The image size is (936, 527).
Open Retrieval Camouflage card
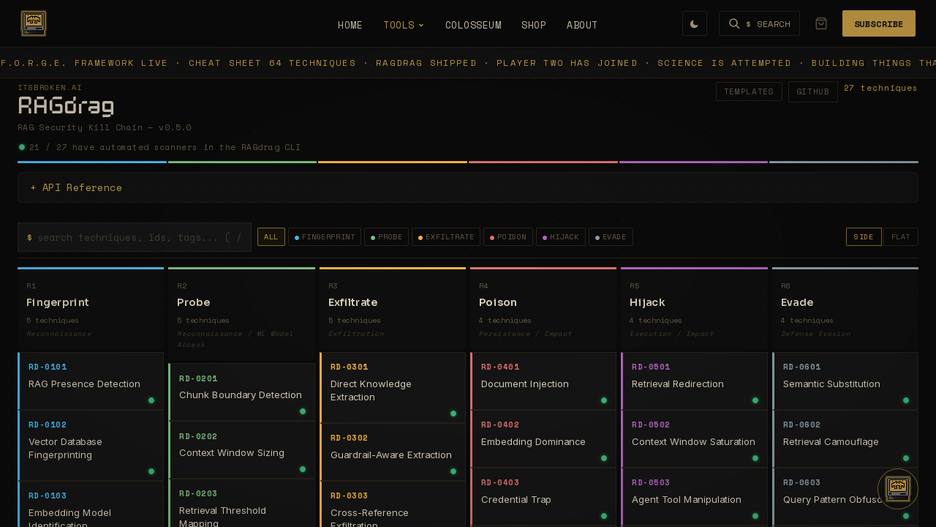point(845,439)
